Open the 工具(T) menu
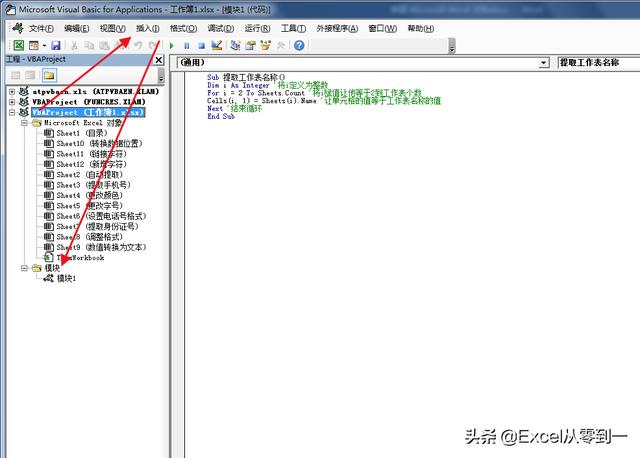640x458 pixels. point(293,29)
